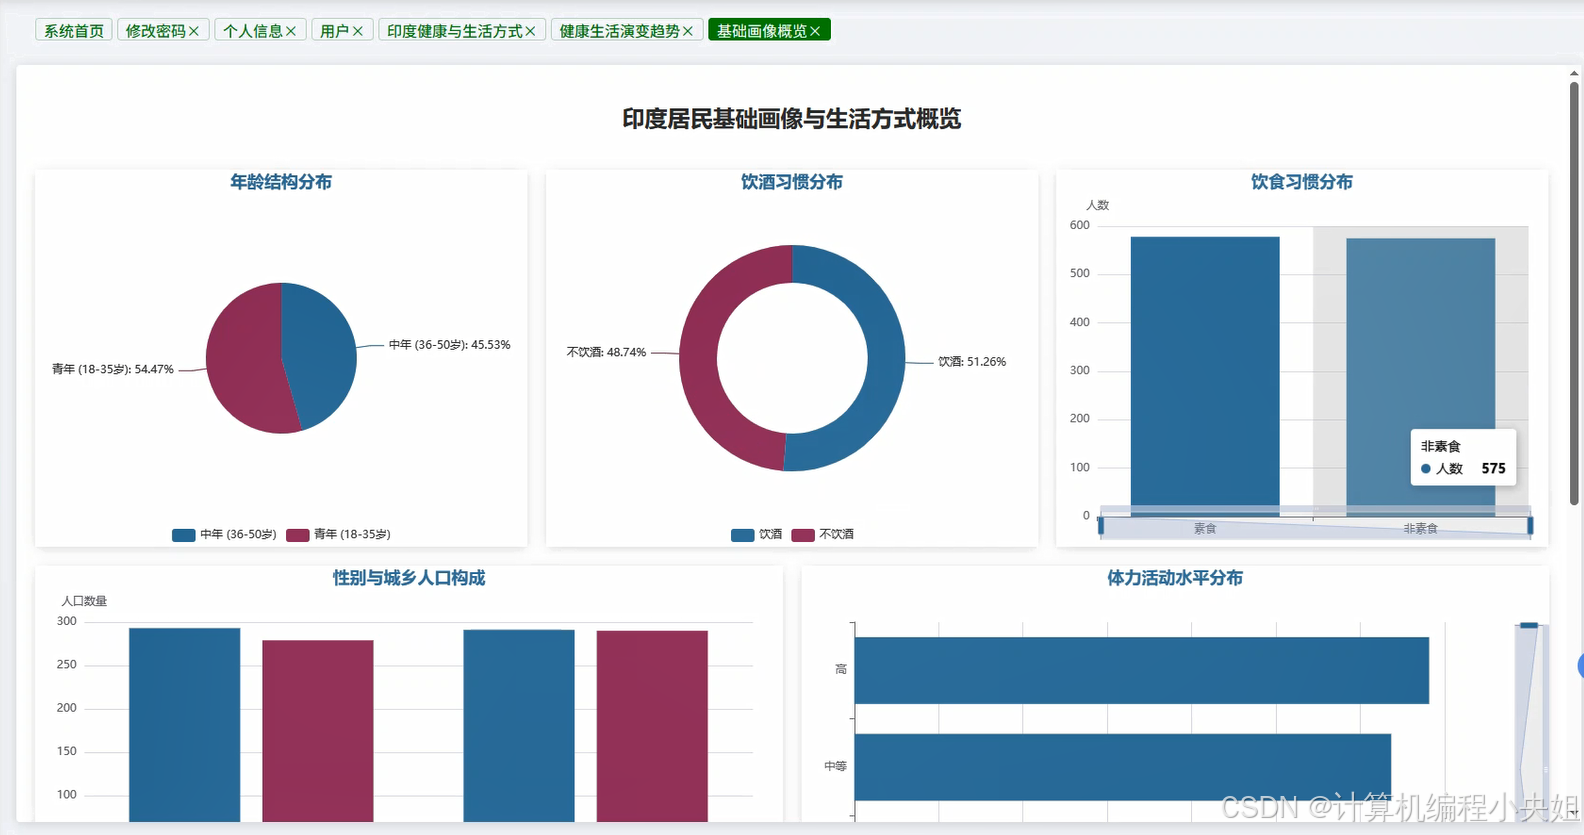Click the first maroon bar in 性别与城乡人口构成
The height and width of the screenshot is (835, 1584).
(x=318, y=731)
